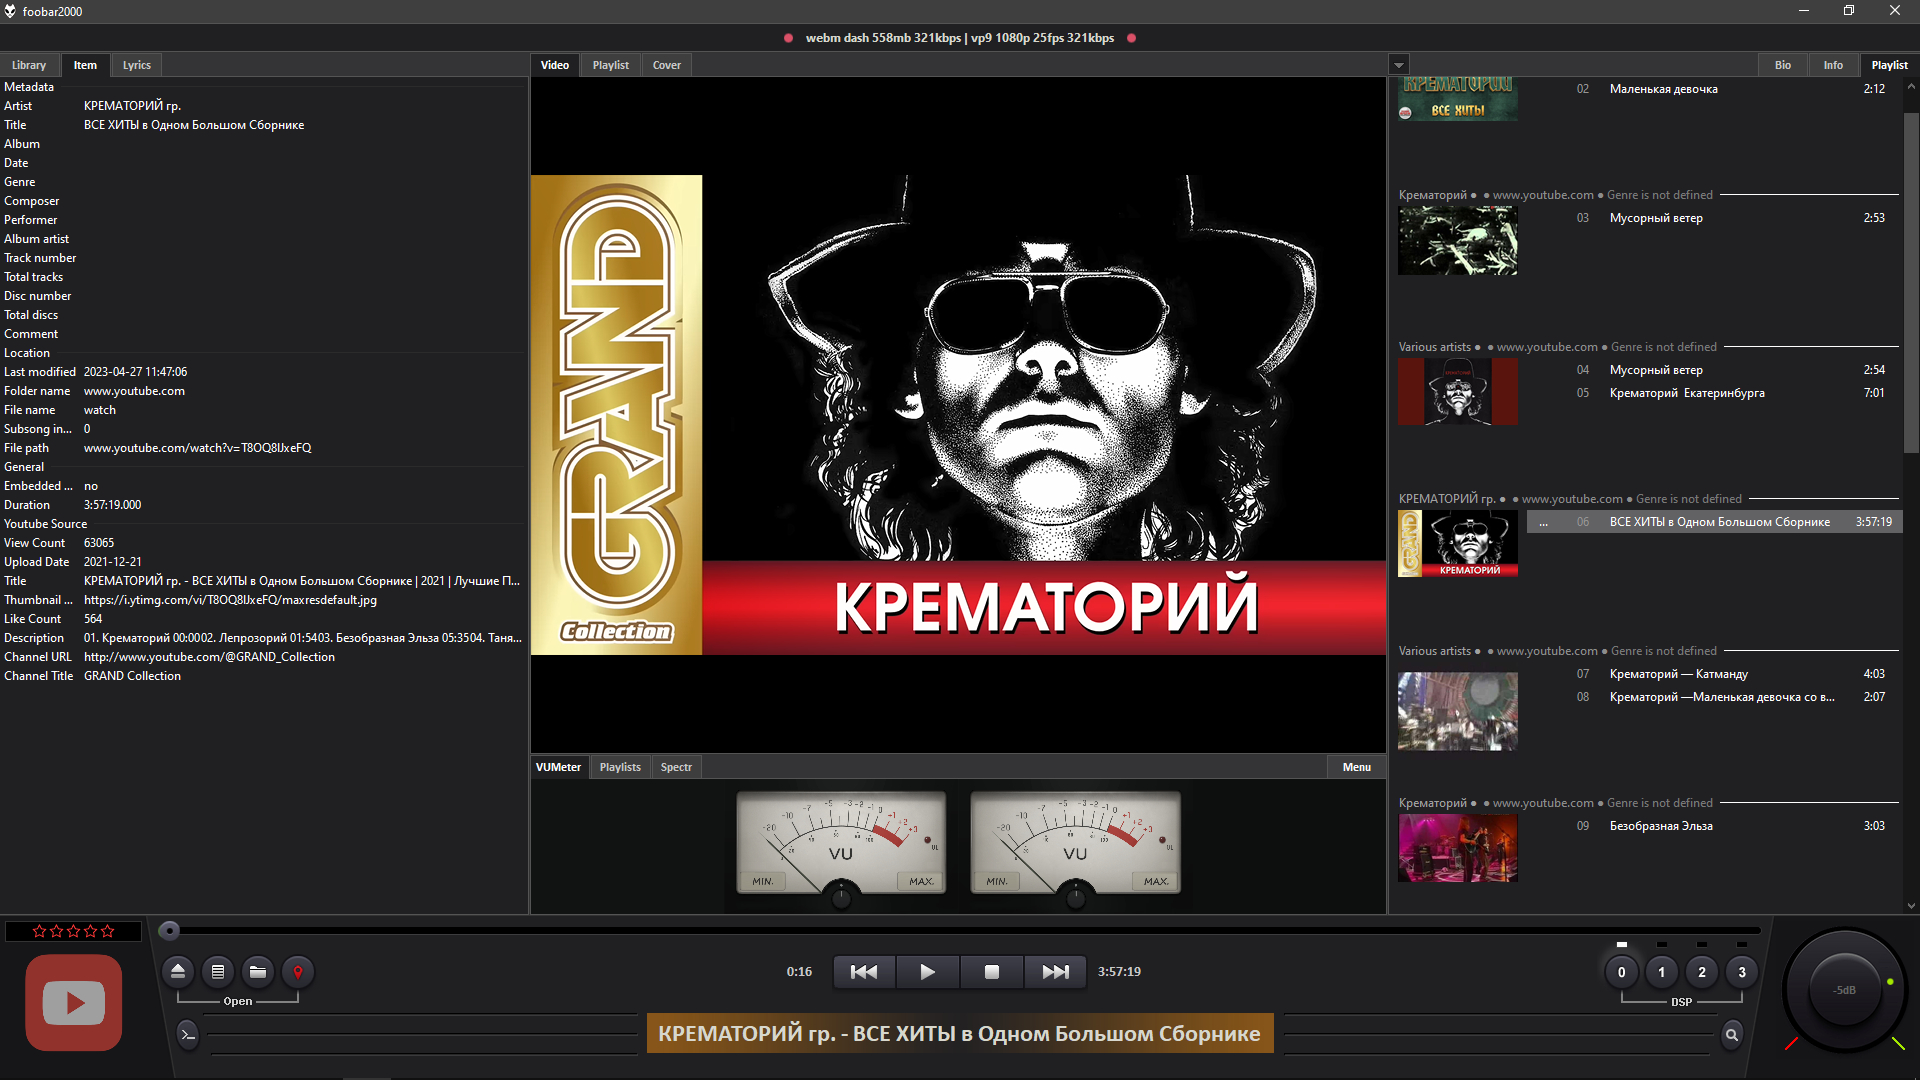Click the search magnifier icon
The height and width of the screenshot is (1080, 1920).
(x=1732, y=1035)
